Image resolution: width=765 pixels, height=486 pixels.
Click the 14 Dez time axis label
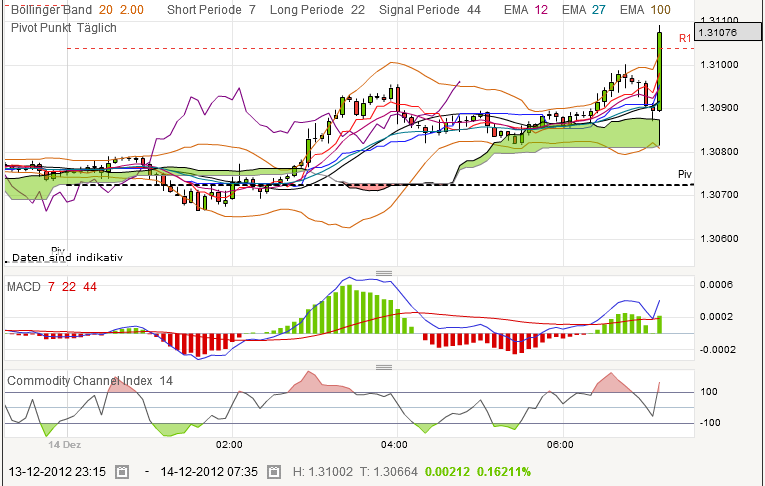click(64, 445)
